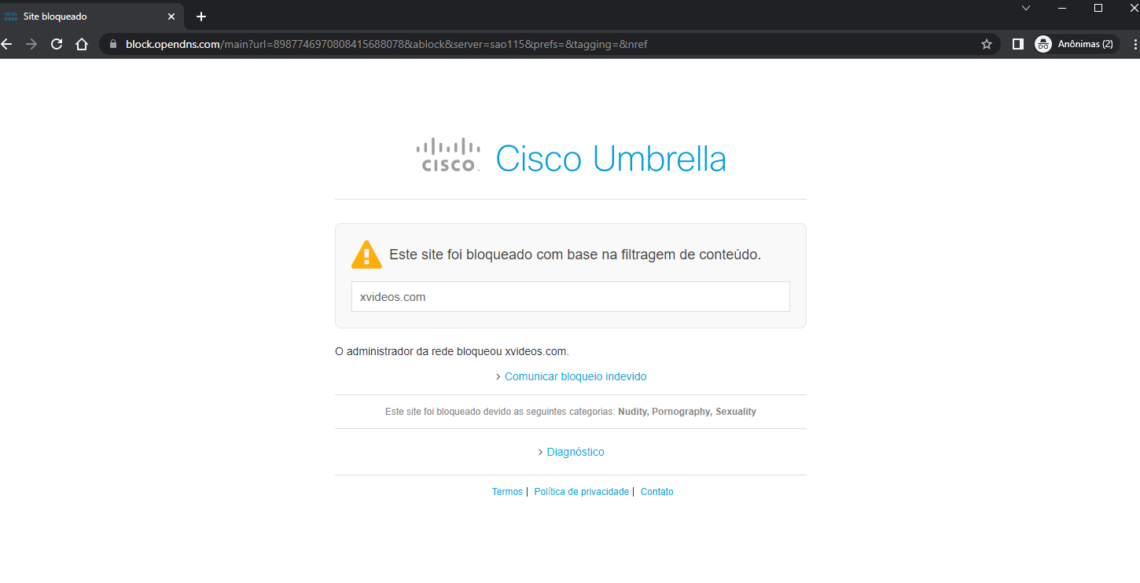This screenshot has height=583, width=1140.
Task: Click the xvideos.com blocked domain field
Action: click(x=570, y=297)
